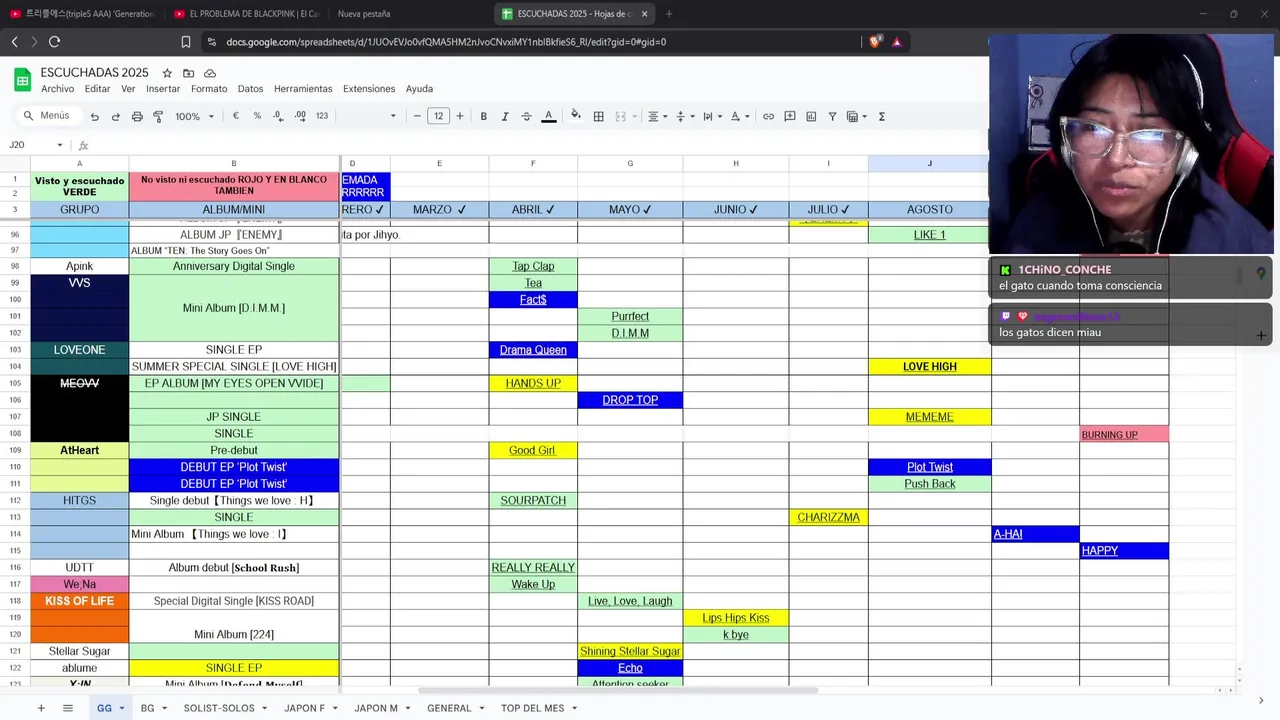Toggle bold formatting

coord(483,116)
